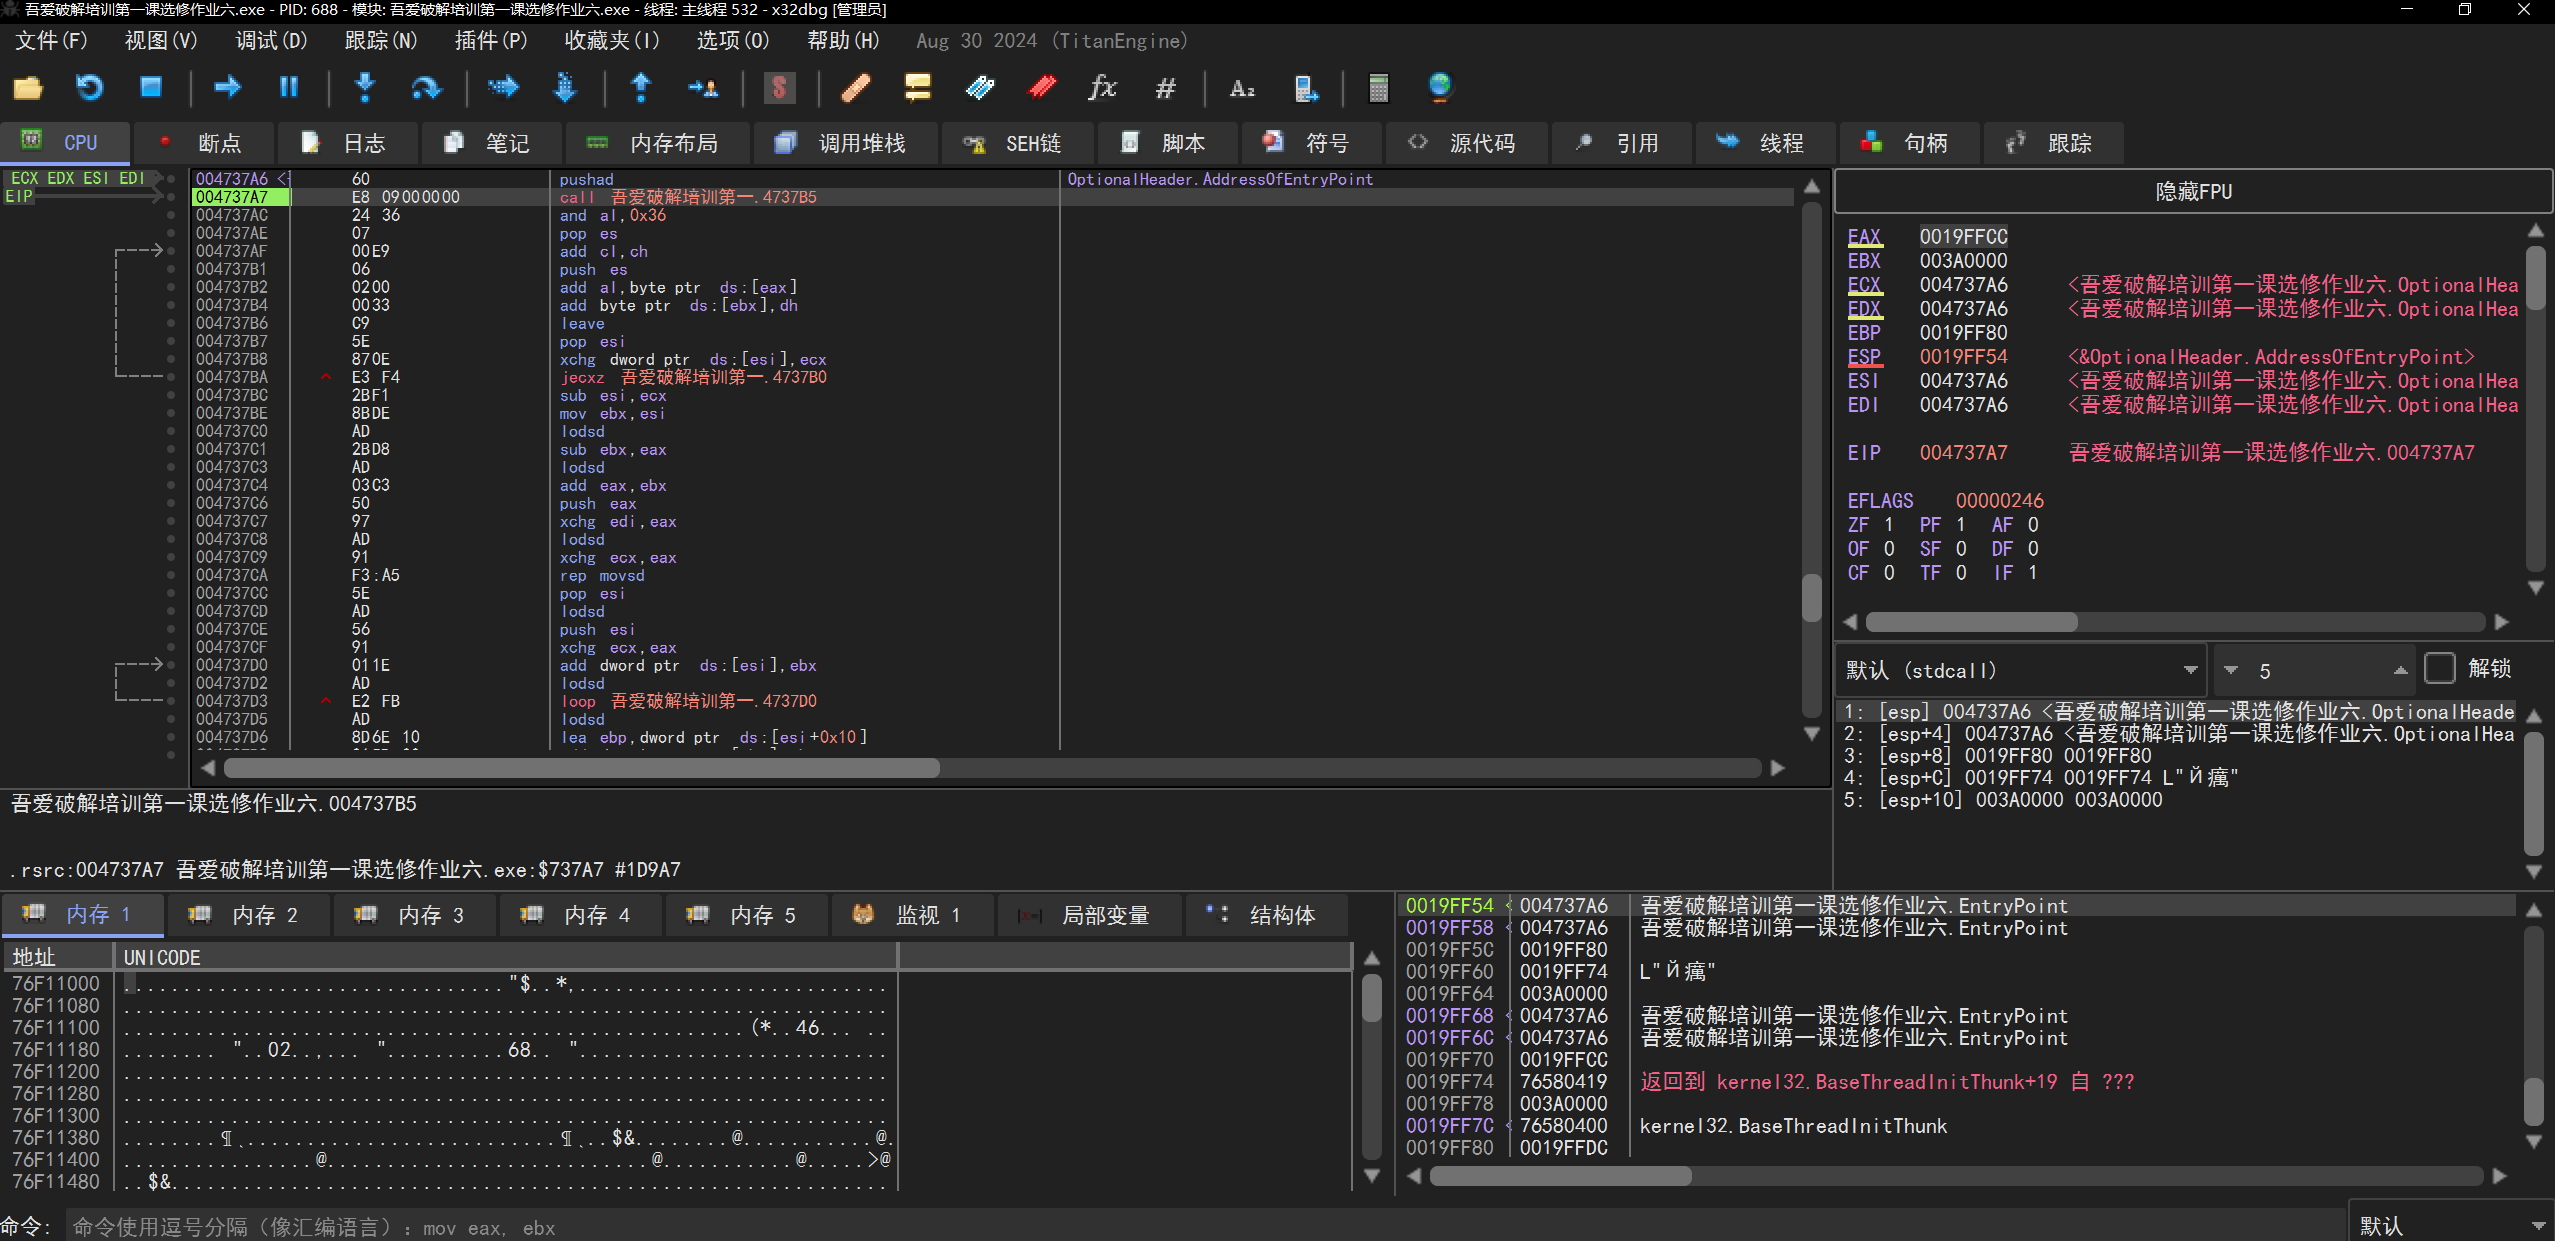Click the Pause execution icon
The height and width of the screenshot is (1241, 2555).
(289, 88)
